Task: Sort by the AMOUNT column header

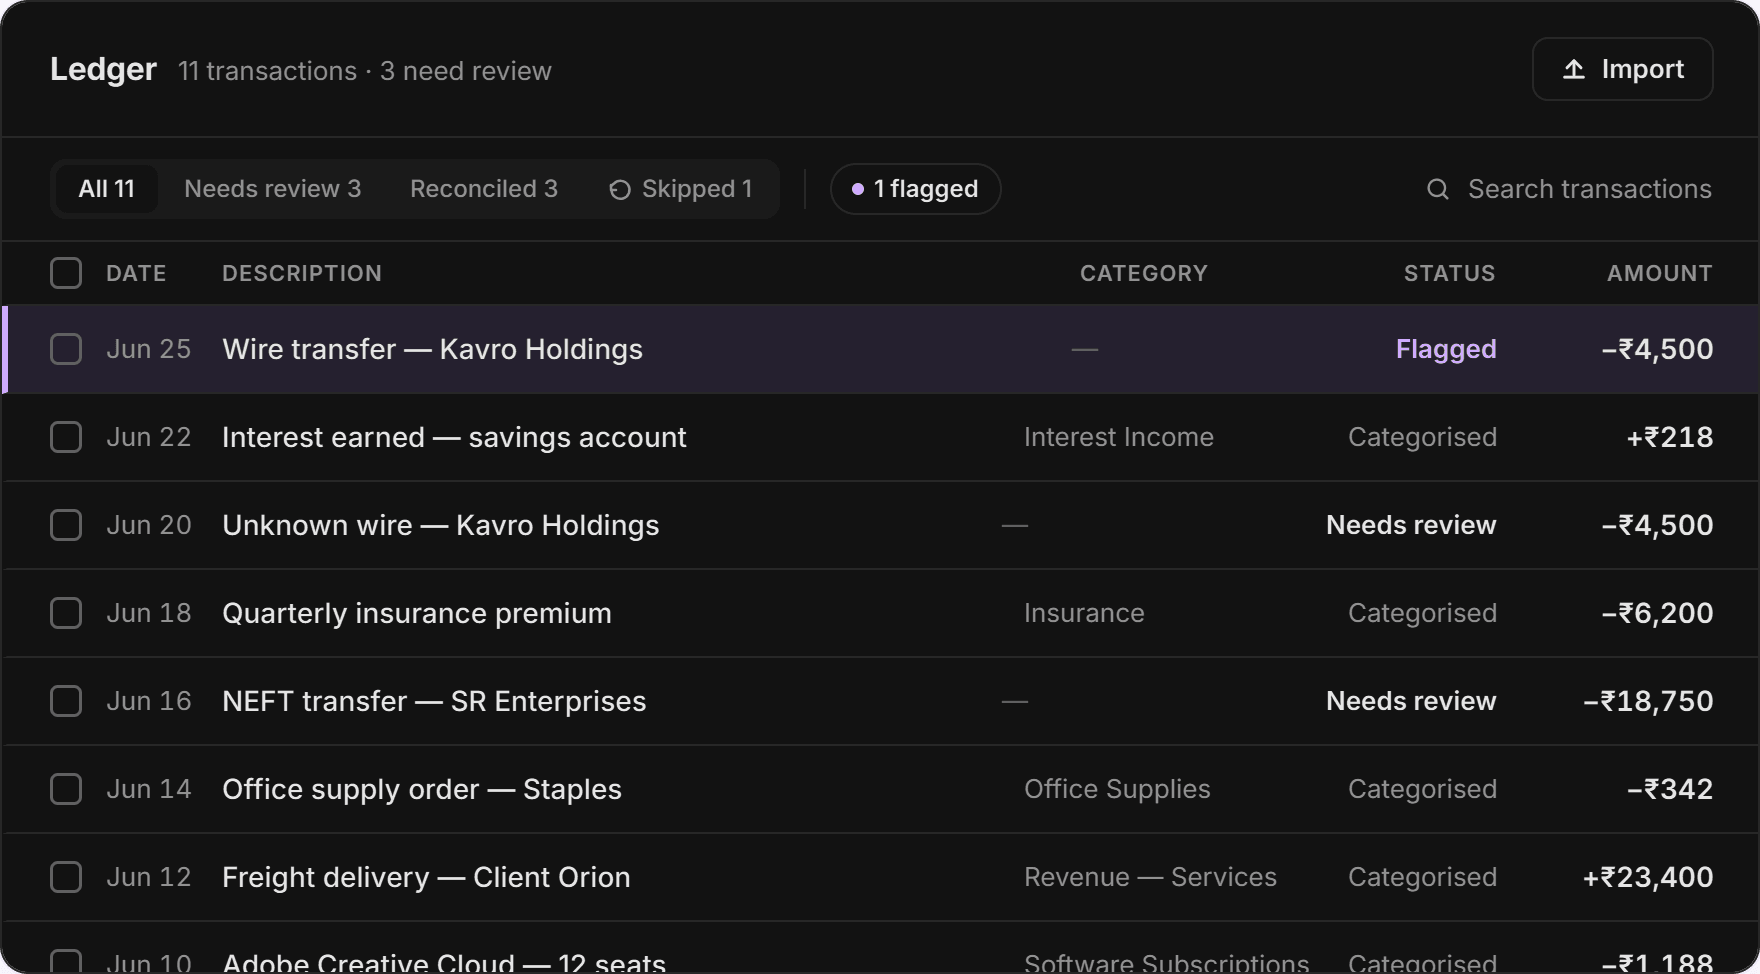Action: coord(1660,273)
